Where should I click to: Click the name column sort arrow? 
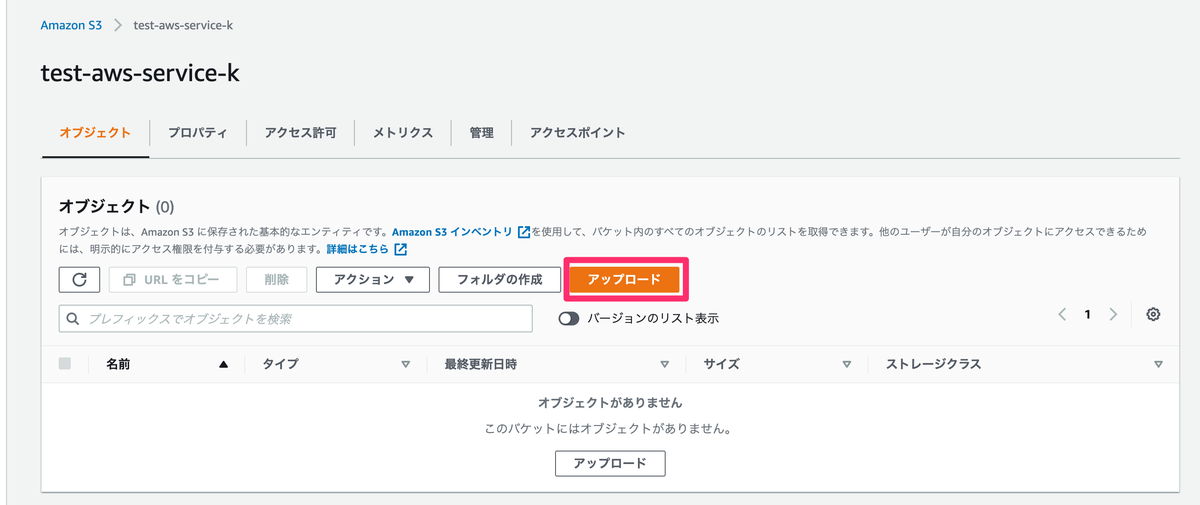(x=224, y=365)
